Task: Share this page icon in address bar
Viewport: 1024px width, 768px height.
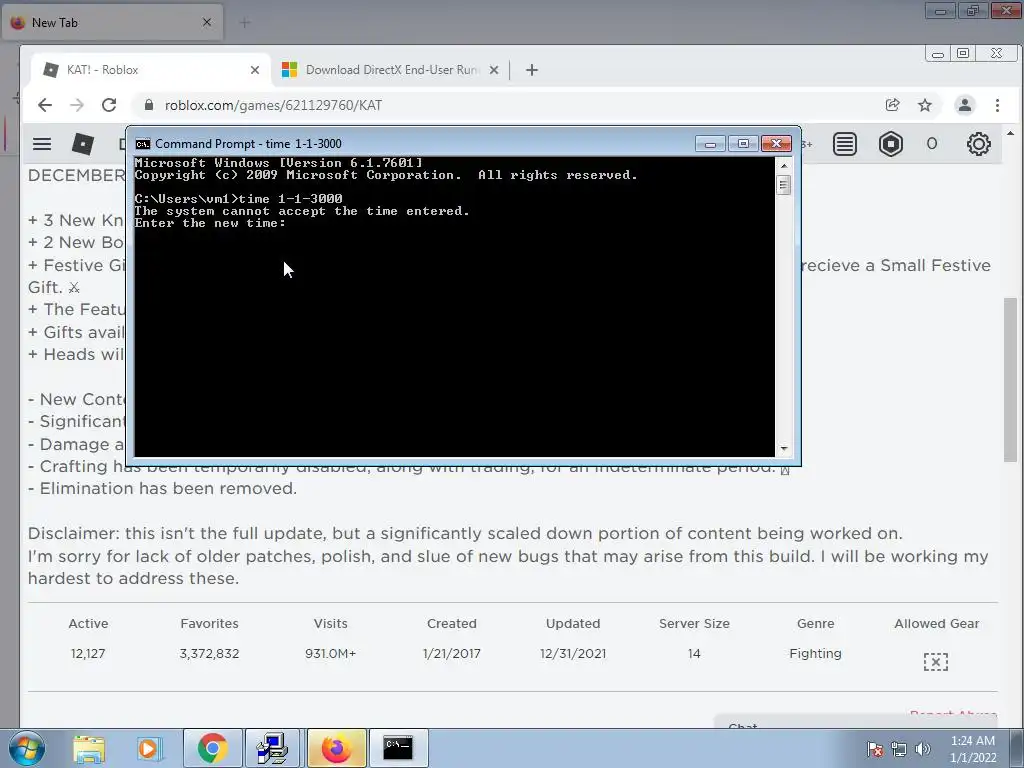Action: coord(892,105)
